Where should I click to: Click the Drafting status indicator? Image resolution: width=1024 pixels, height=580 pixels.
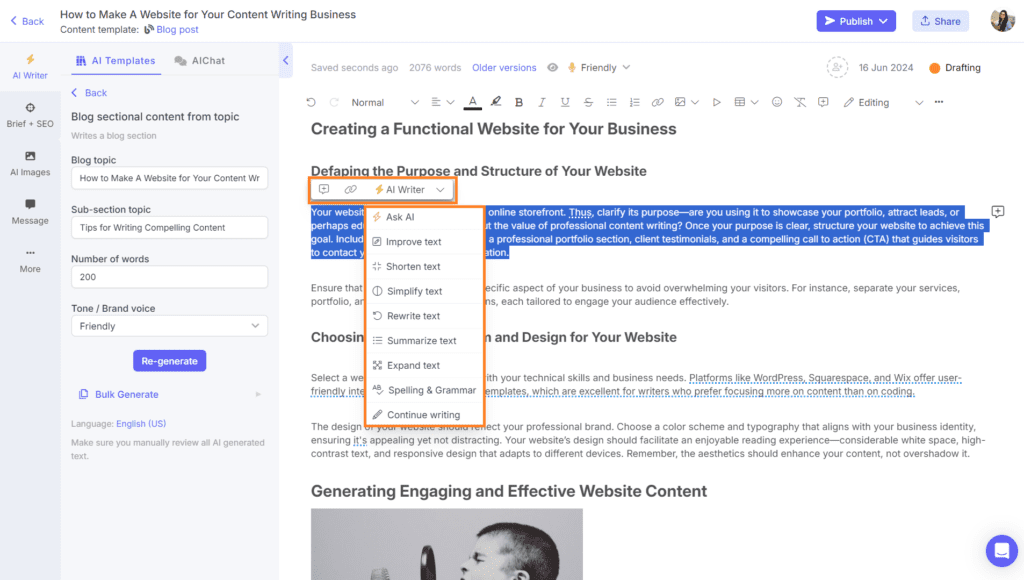[x=955, y=68]
